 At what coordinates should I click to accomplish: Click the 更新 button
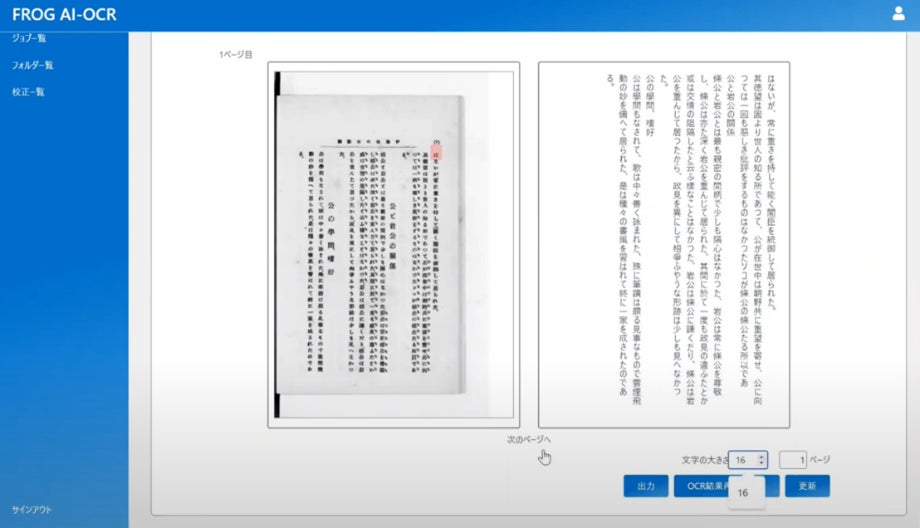coord(807,486)
